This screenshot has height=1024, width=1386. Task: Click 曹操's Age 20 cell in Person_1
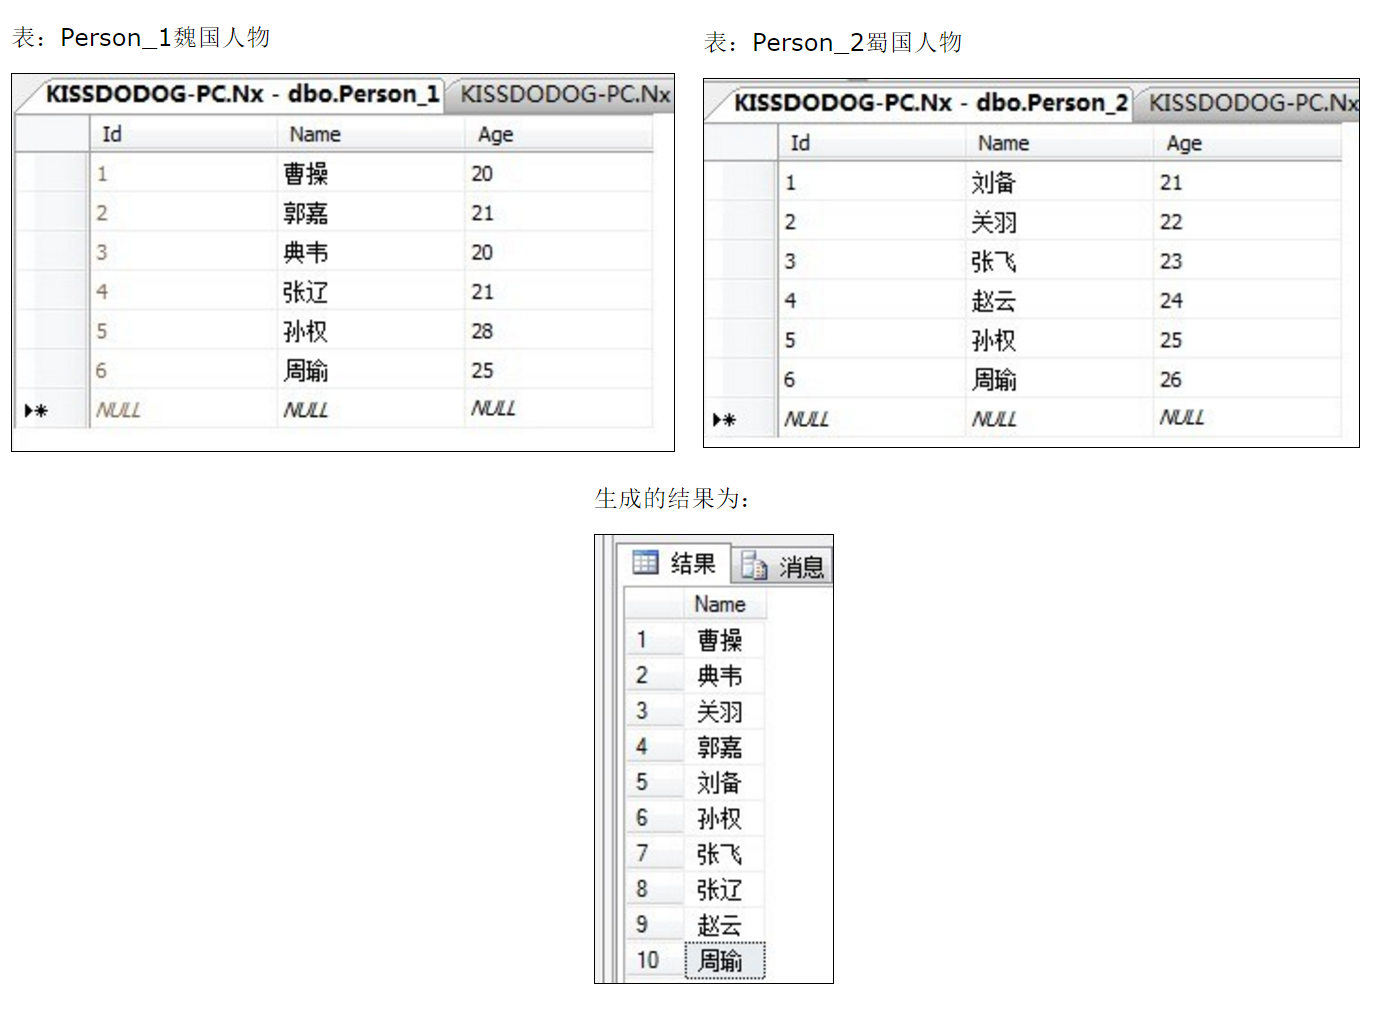(559, 174)
